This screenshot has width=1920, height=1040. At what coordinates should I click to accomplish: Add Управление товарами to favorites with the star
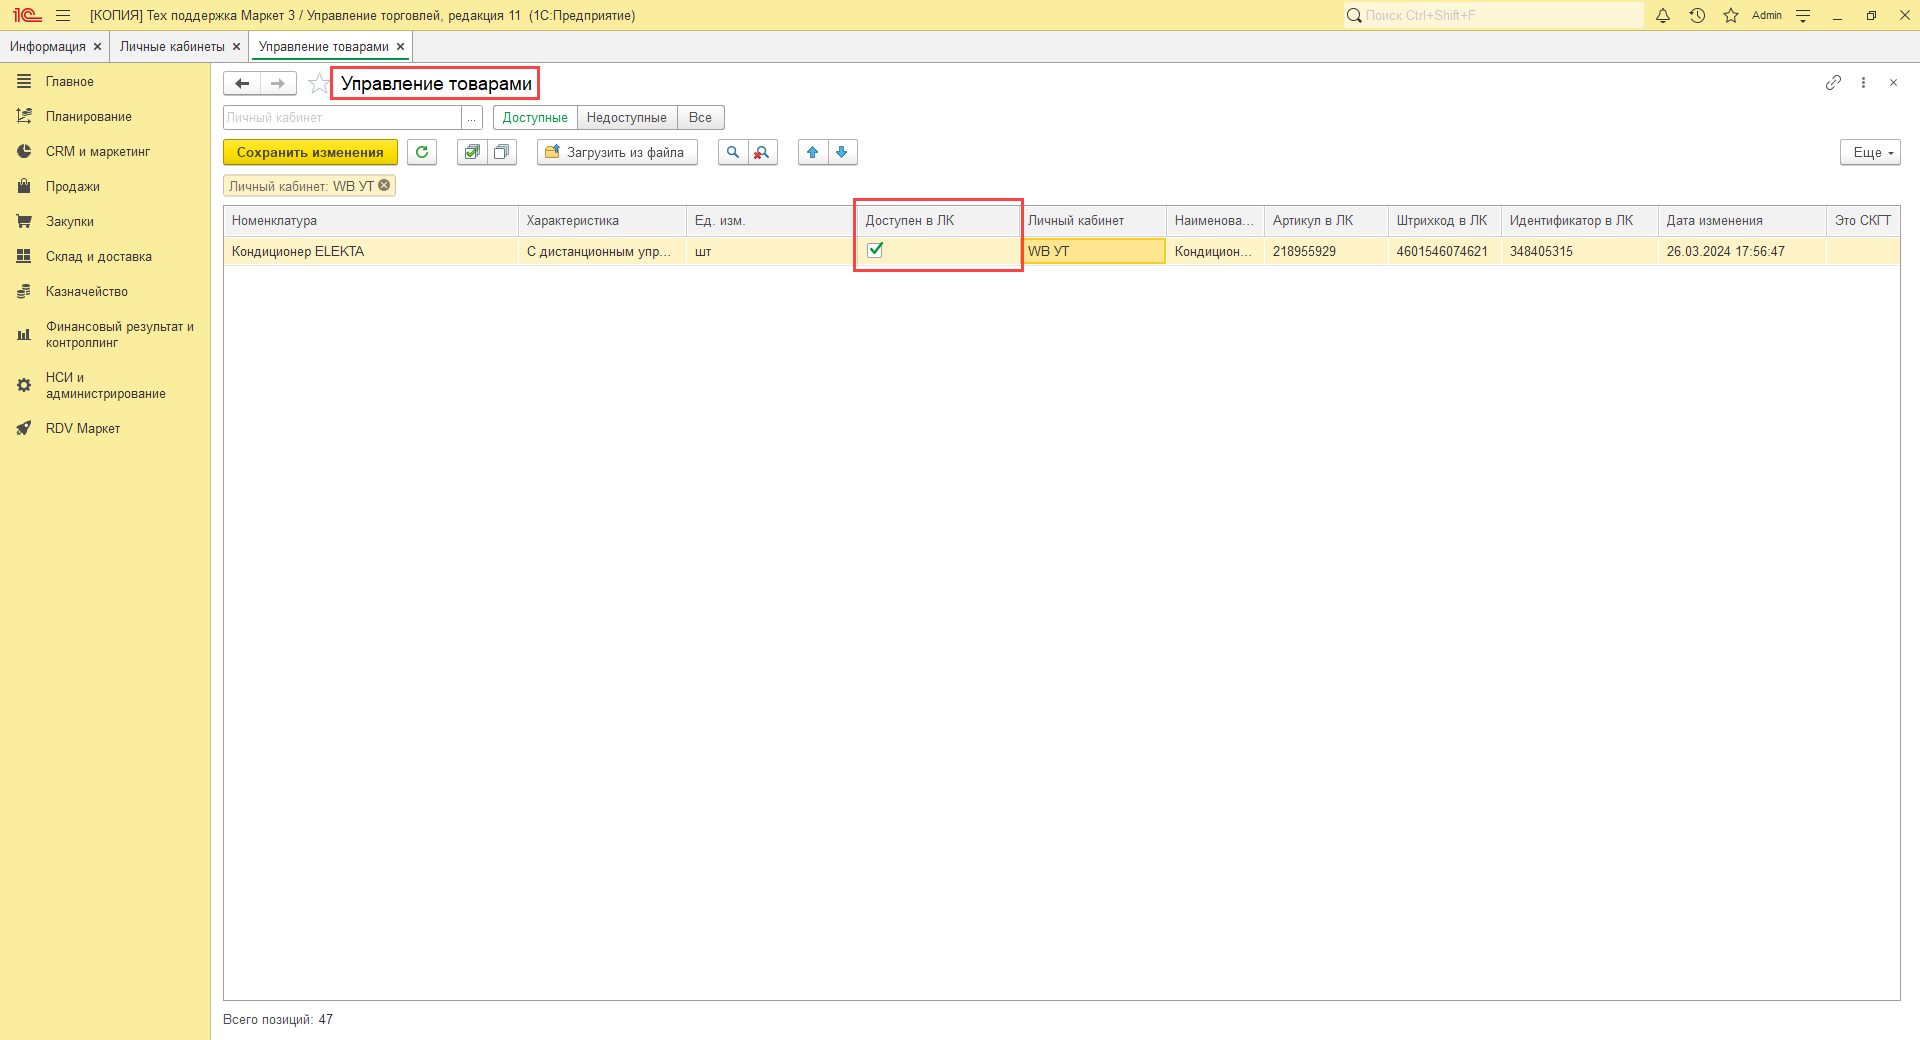tap(318, 84)
